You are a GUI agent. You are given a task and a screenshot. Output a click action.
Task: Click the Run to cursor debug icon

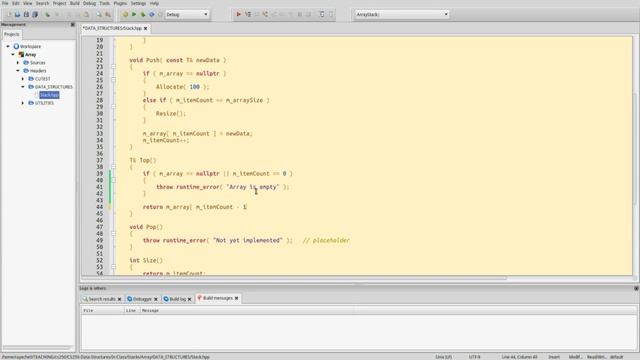pyautogui.click(x=247, y=14)
